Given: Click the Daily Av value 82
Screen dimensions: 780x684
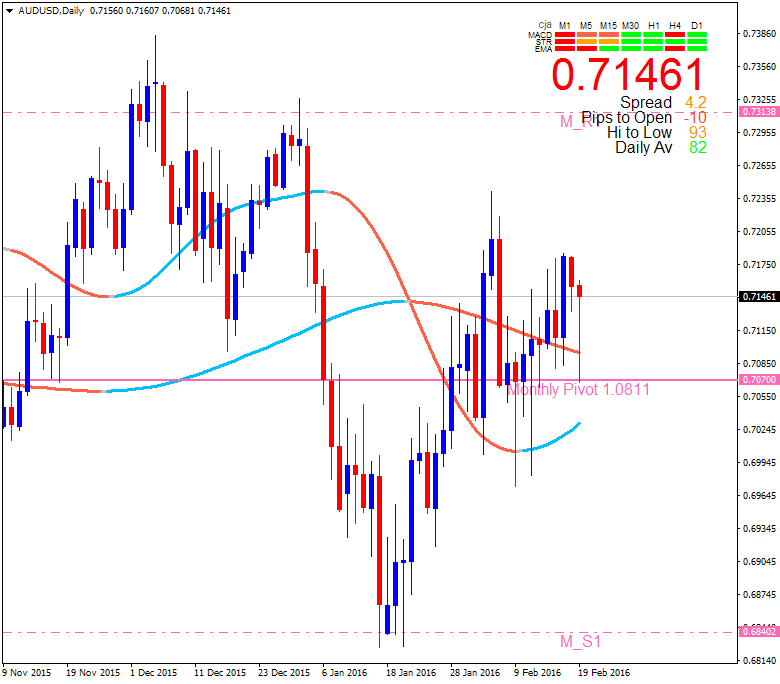Looking at the screenshot, I should click(698, 147).
